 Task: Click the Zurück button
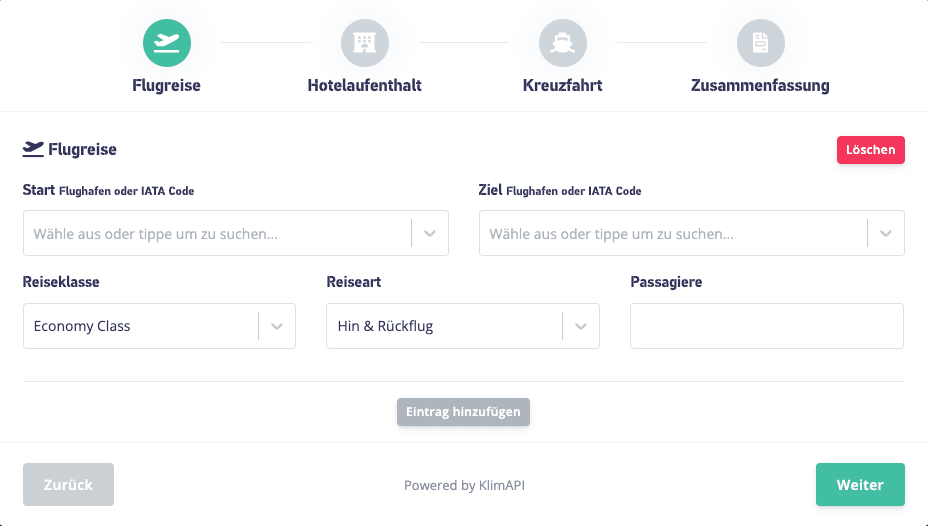point(68,485)
